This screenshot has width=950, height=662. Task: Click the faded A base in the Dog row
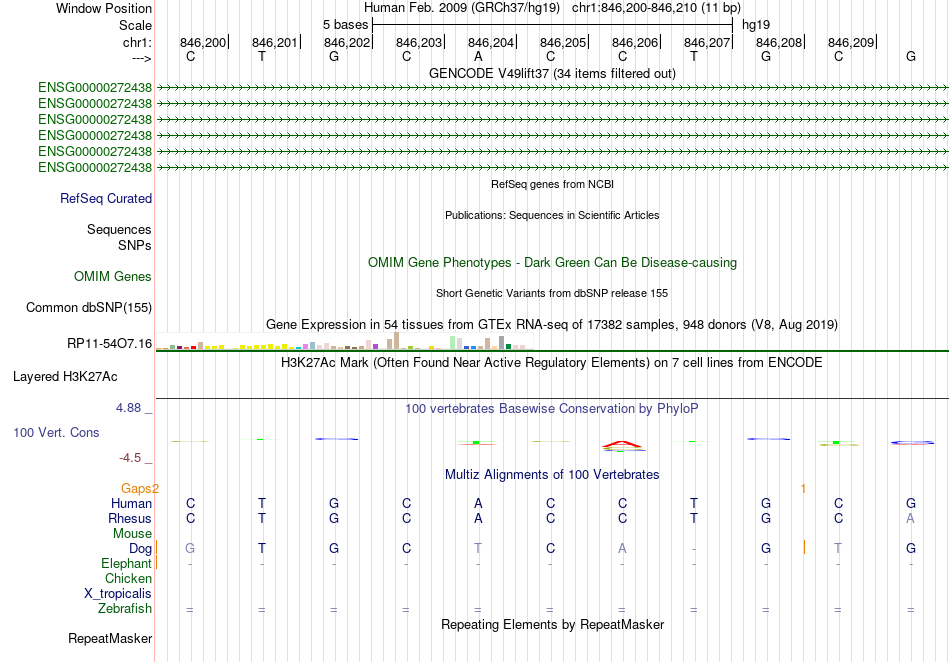[622, 549]
